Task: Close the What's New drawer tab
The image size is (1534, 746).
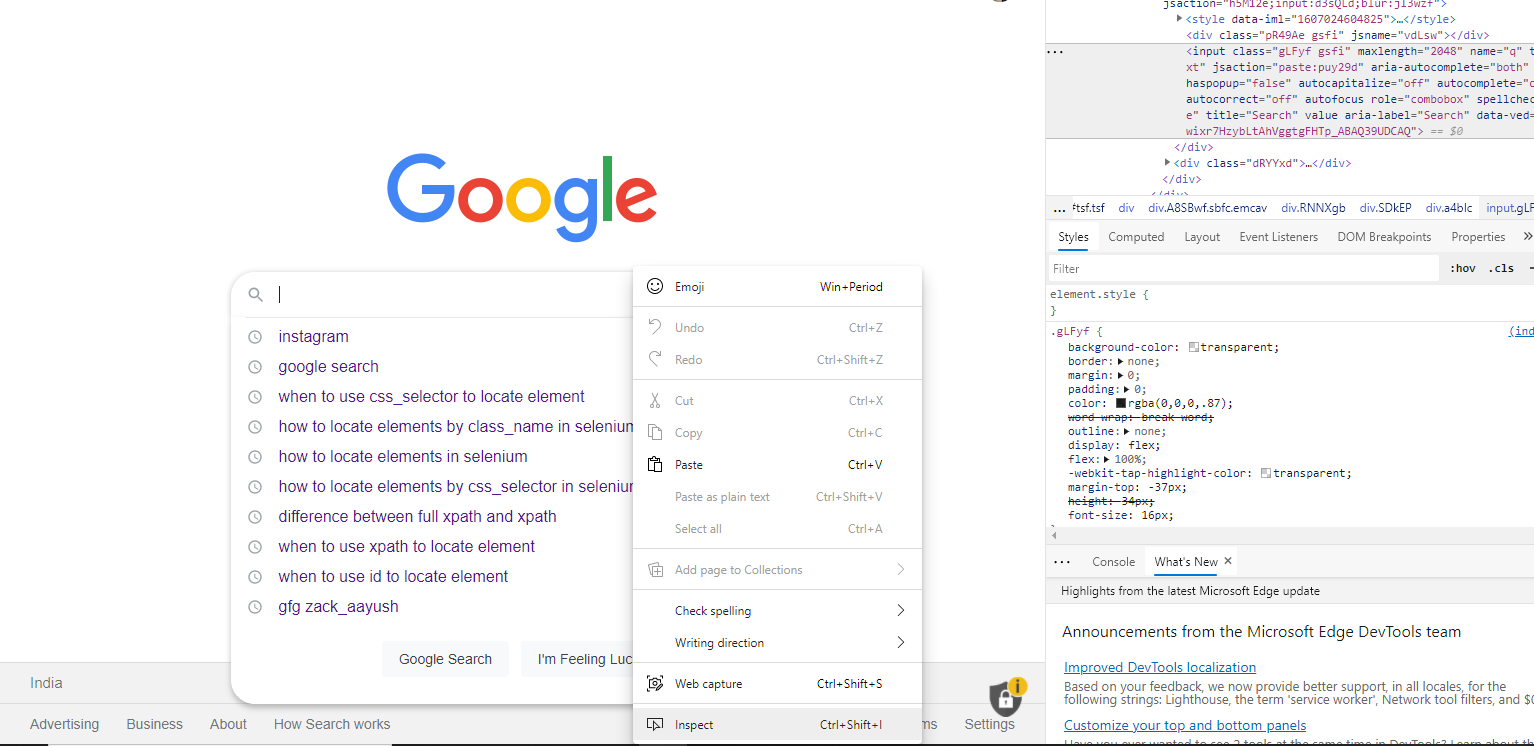Action: point(1228,561)
